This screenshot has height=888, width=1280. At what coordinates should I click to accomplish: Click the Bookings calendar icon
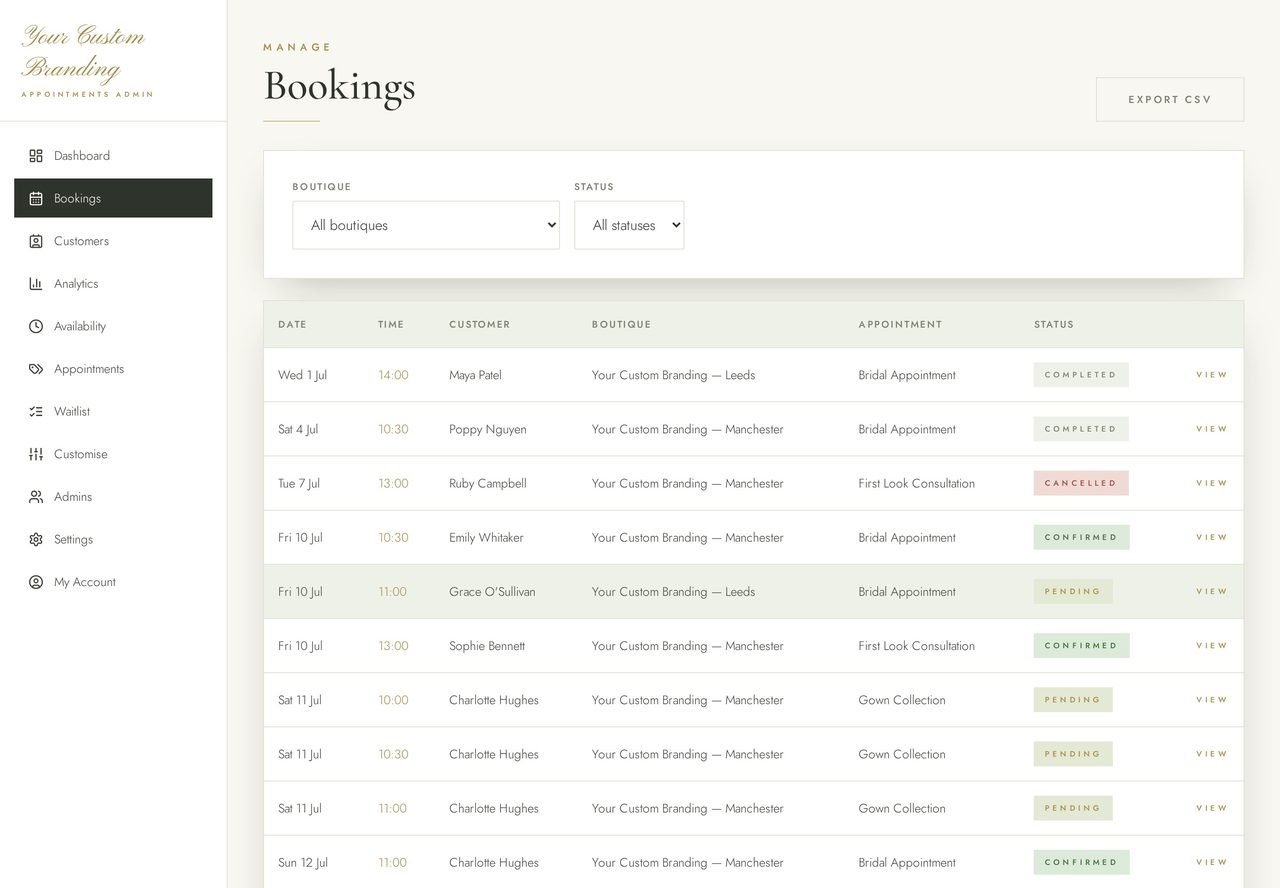point(36,199)
